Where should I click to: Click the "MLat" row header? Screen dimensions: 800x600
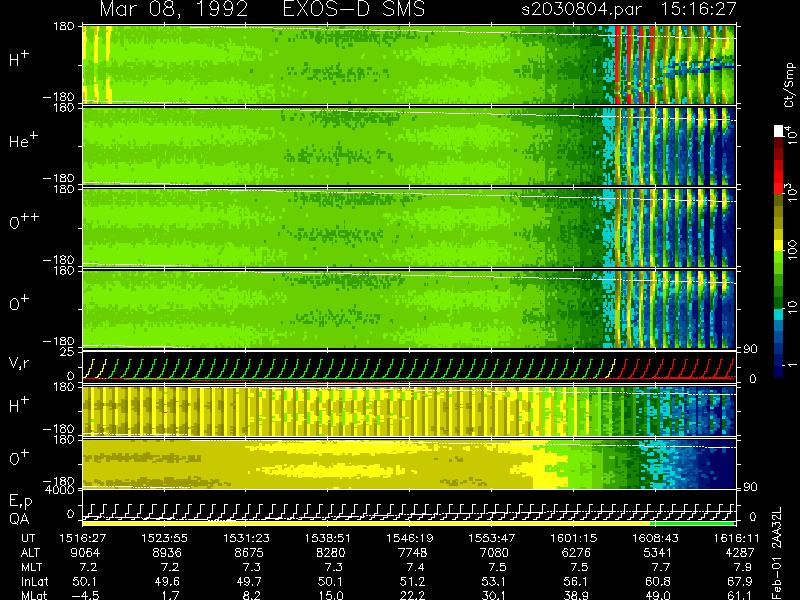pyautogui.click(x=34, y=595)
